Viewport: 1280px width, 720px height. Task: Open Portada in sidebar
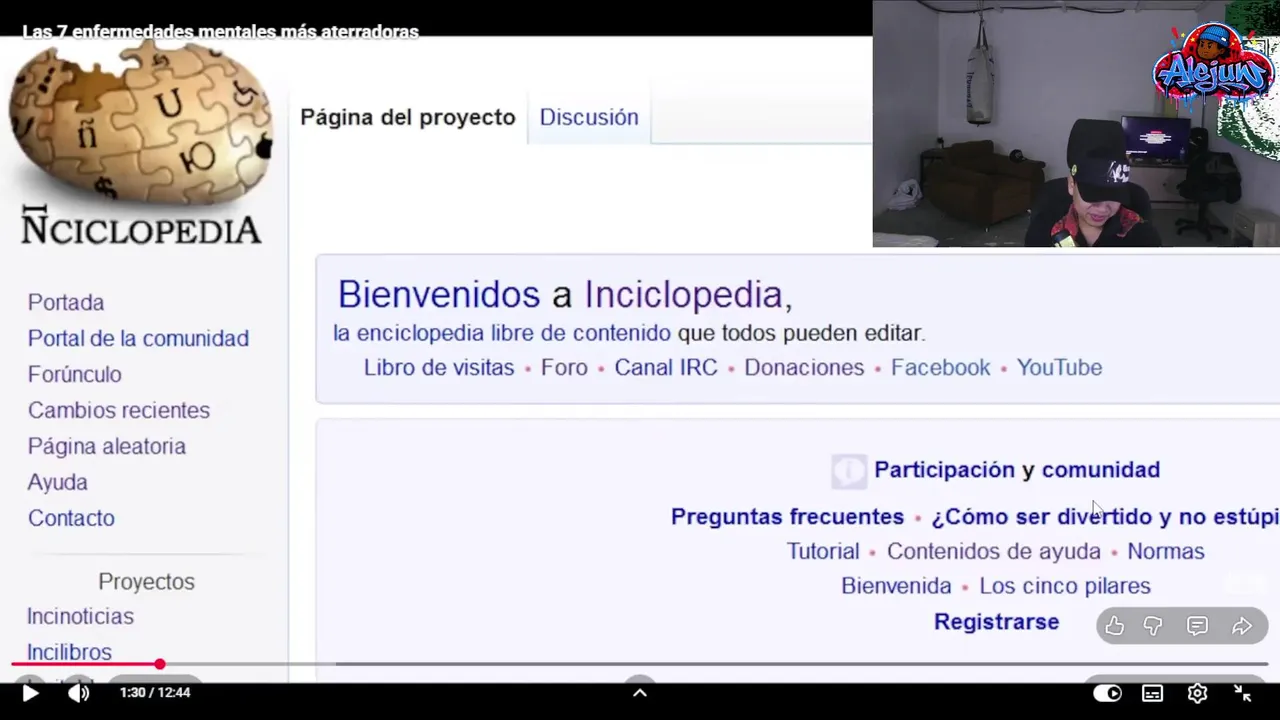[66, 302]
